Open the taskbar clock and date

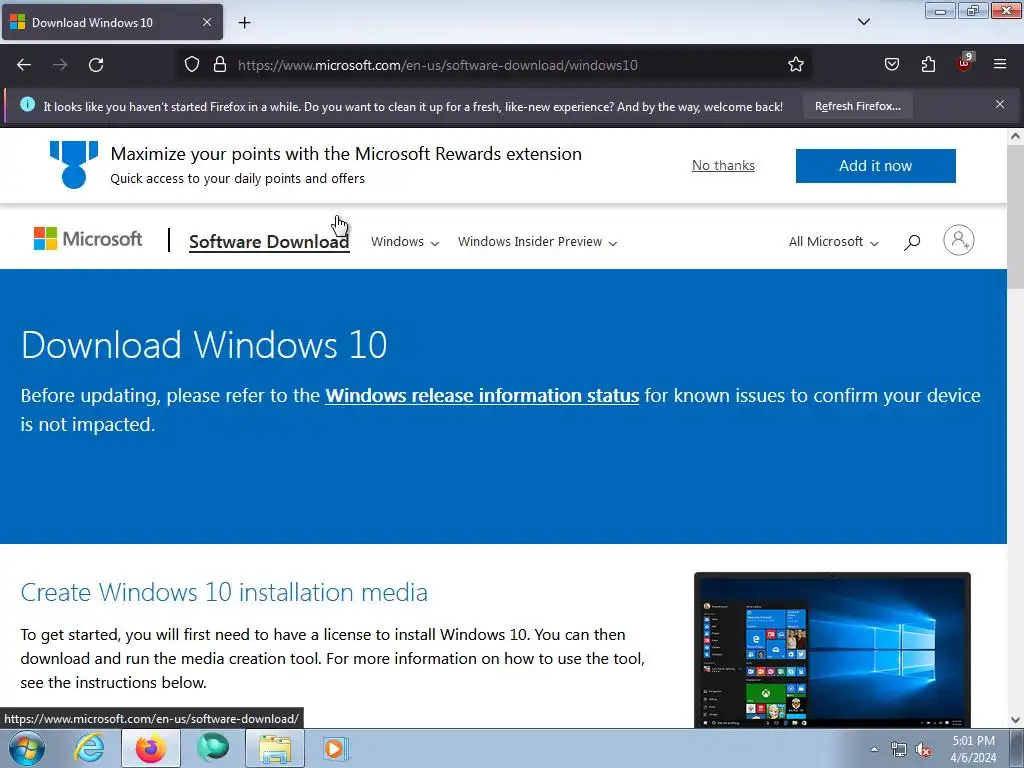tap(973, 749)
